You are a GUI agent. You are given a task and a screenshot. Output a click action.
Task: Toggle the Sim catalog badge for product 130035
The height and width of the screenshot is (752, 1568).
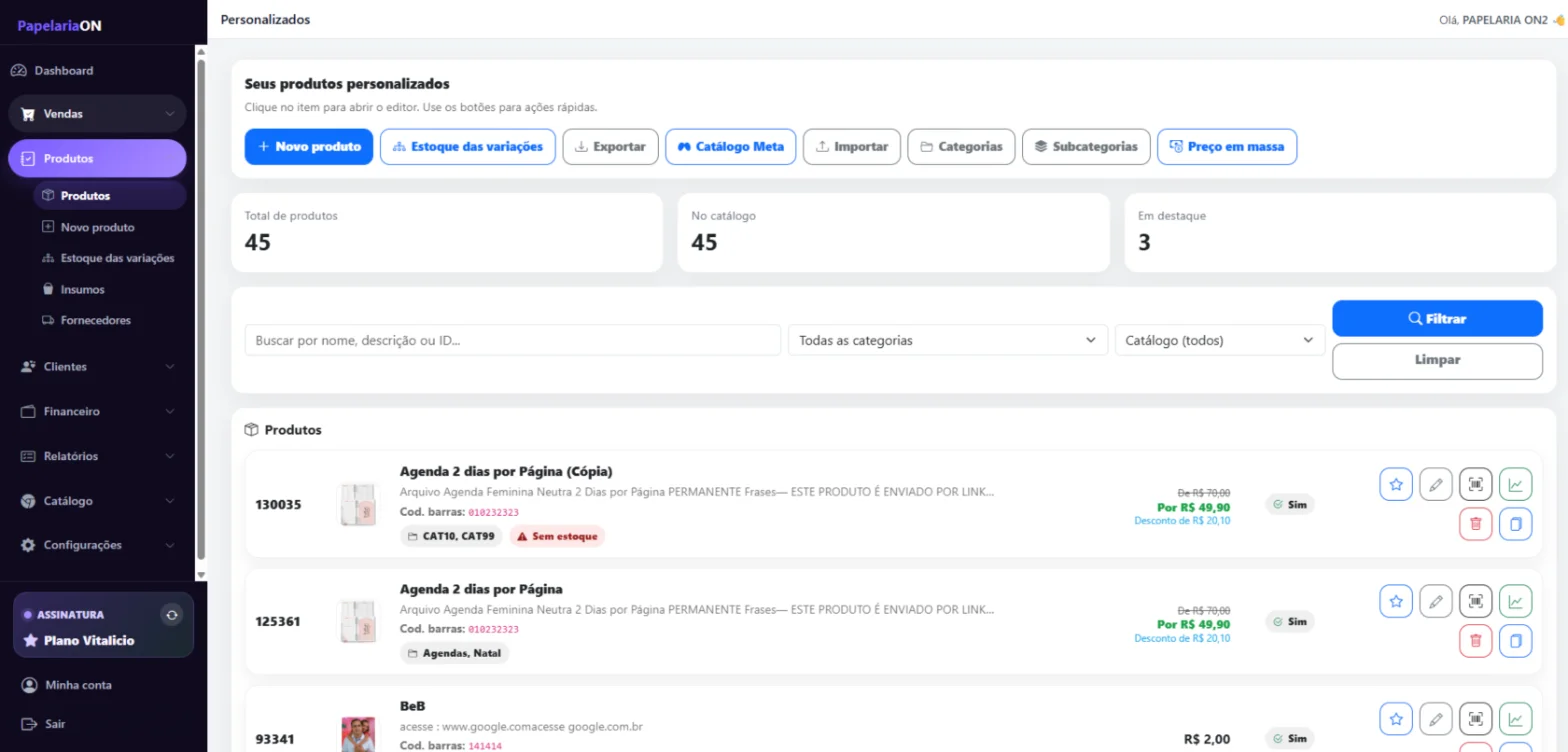click(x=1290, y=505)
